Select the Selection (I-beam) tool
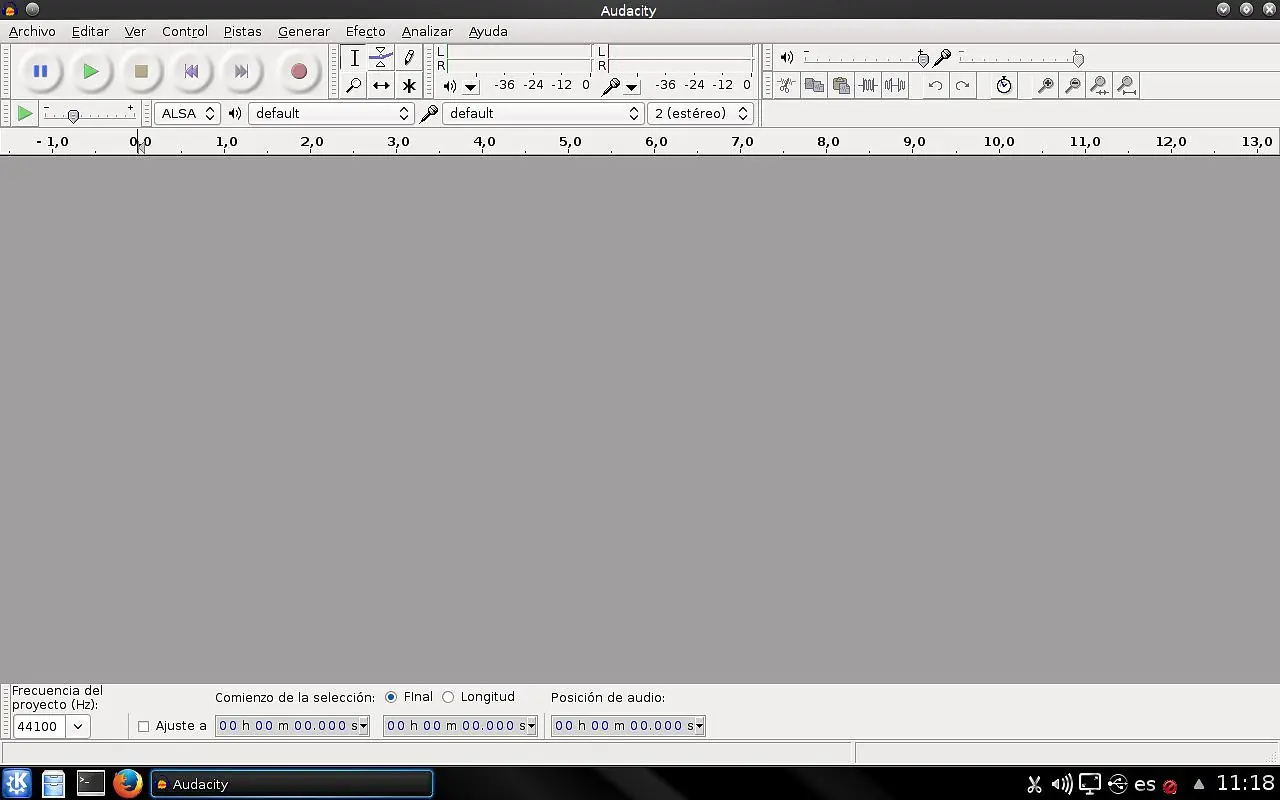Viewport: 1280px width, 800px height. tap(354, 58)
